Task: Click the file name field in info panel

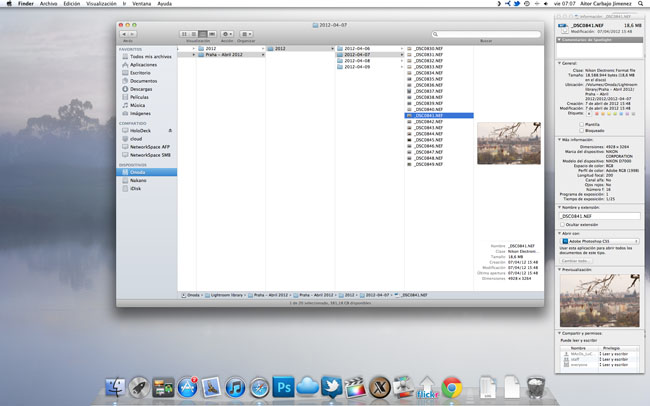Action: click(598, 216)
